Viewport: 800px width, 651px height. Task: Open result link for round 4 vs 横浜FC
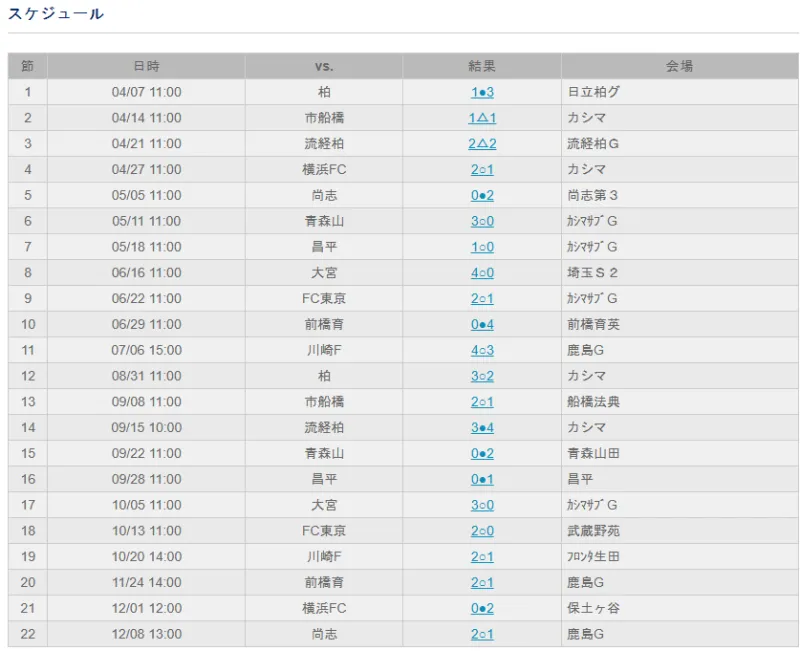[x=482, y=169]
